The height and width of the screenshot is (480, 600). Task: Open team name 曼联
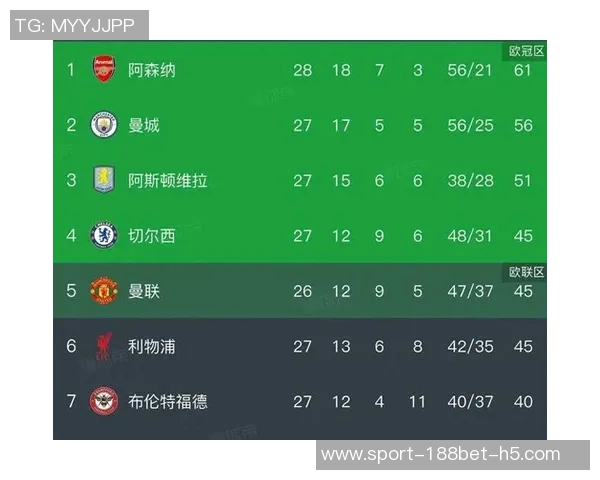[x=144, y=291]
